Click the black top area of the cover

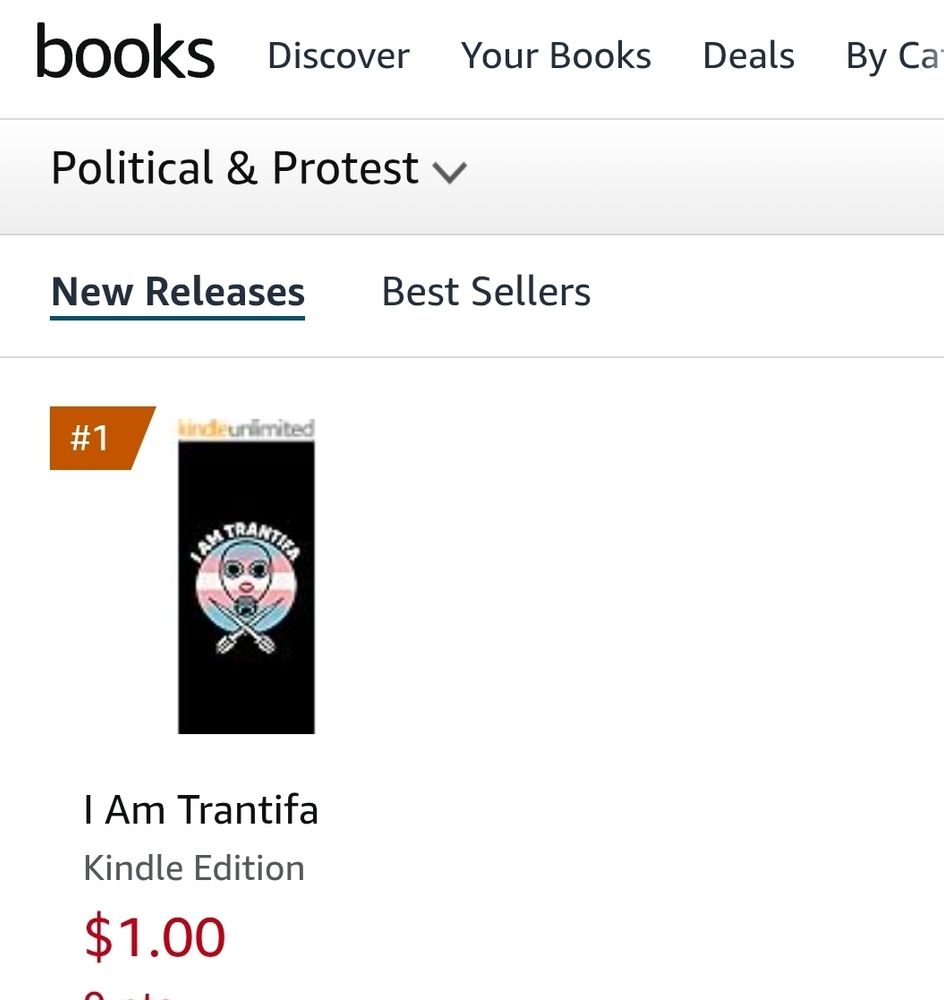(x=246, y=475)
